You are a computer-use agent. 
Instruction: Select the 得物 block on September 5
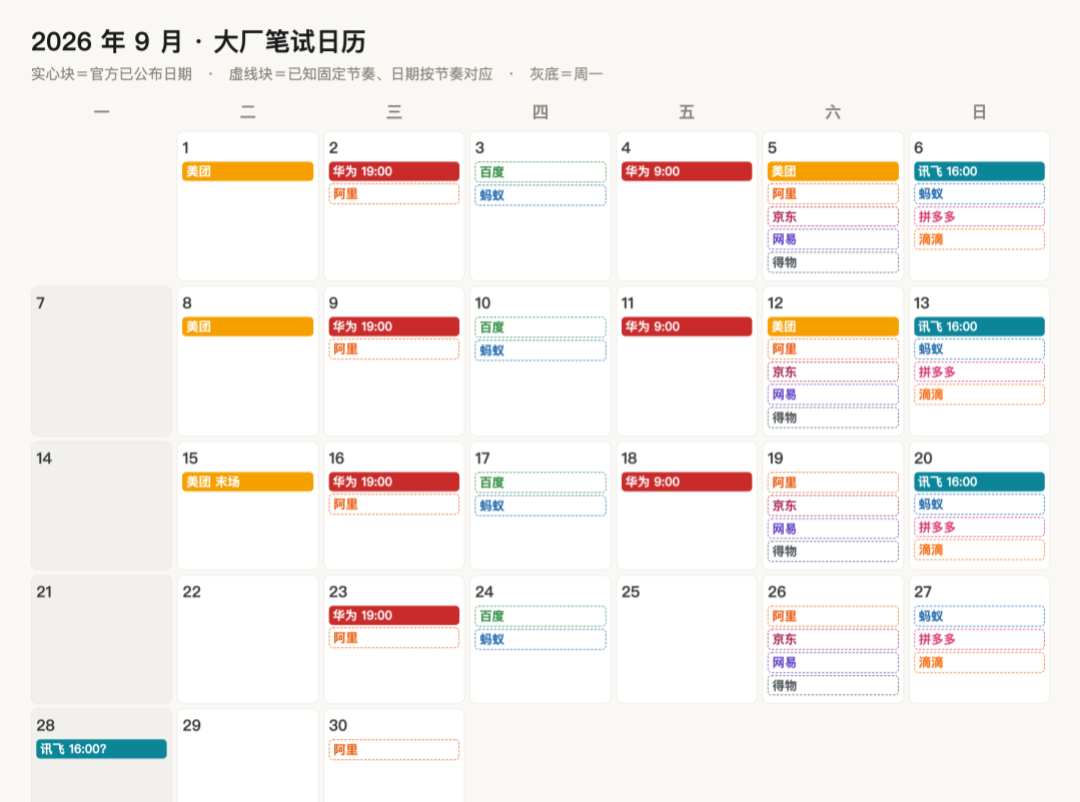coord(833,263)
